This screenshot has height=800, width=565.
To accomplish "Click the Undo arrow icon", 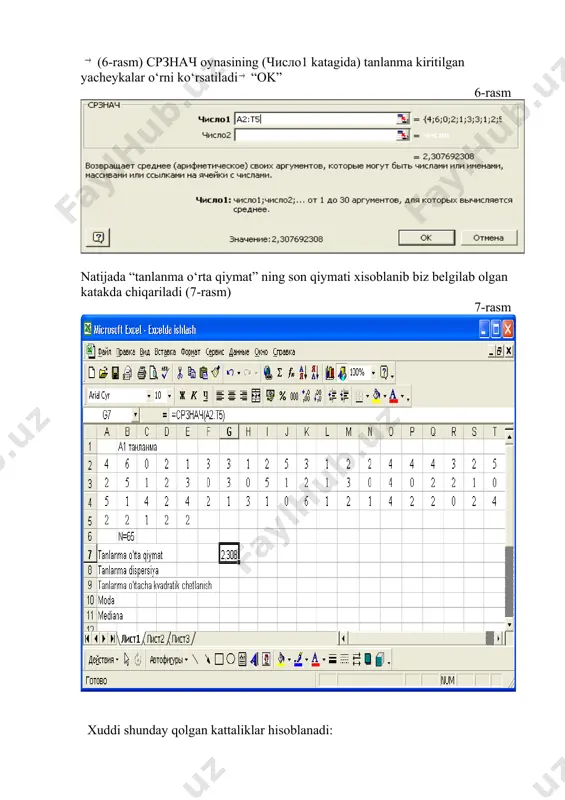I will 230,373.
